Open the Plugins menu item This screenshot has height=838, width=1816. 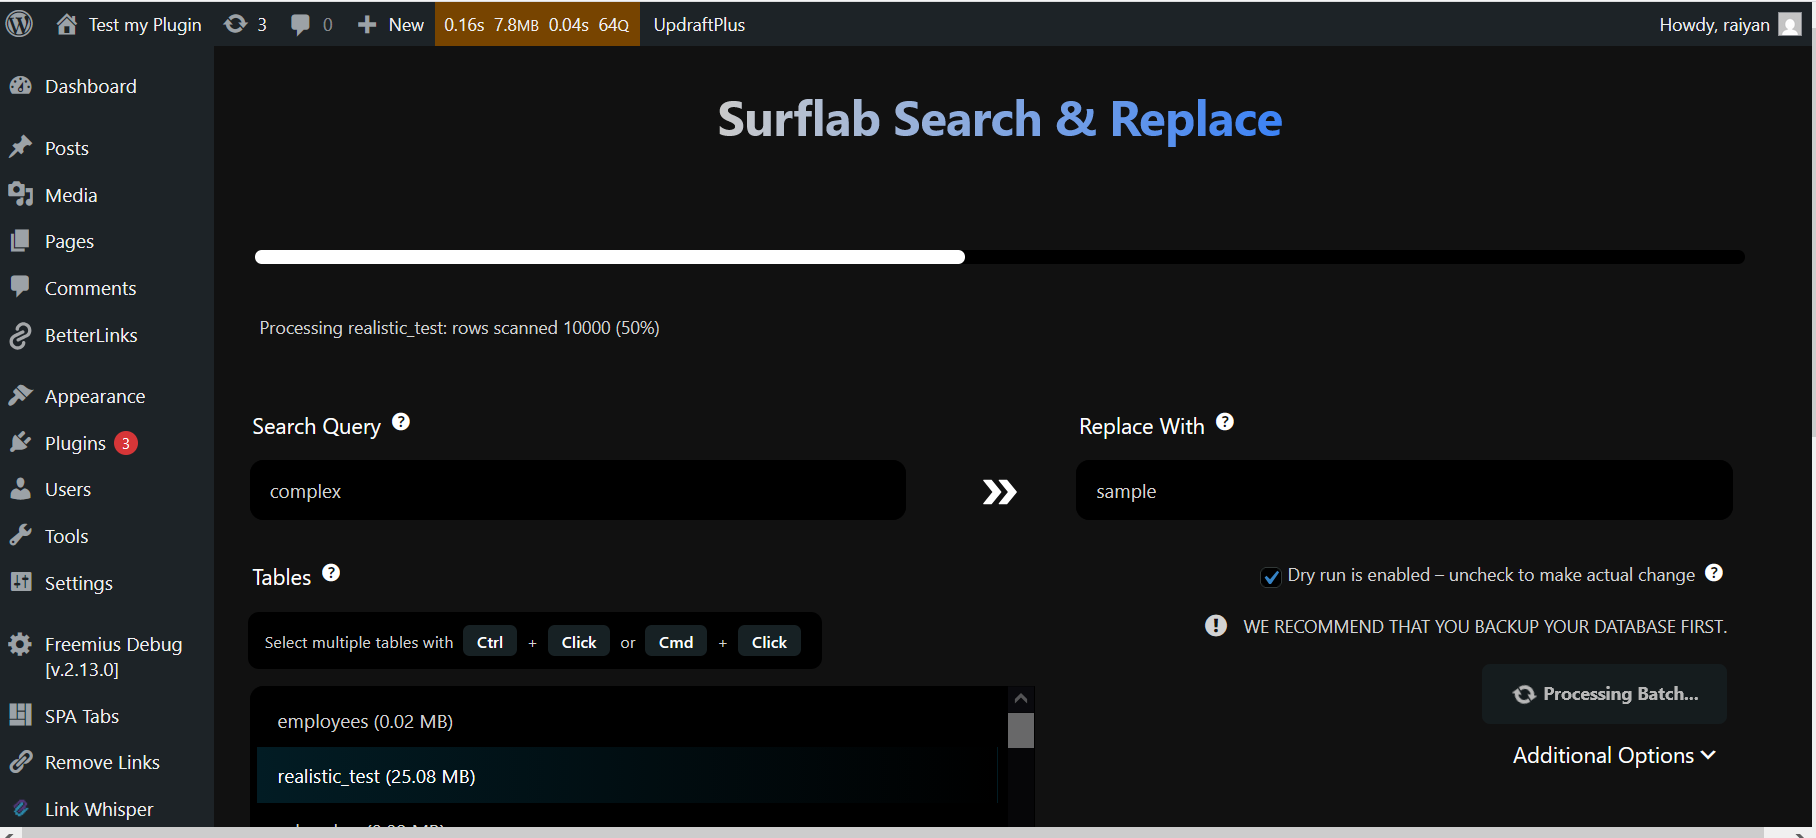[x=75, y=443]
